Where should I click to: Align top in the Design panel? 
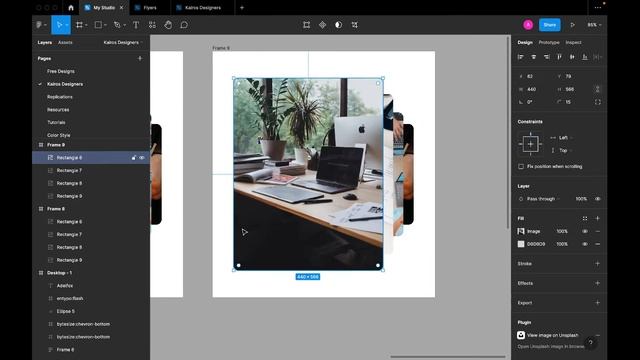[x=559, y=57]
